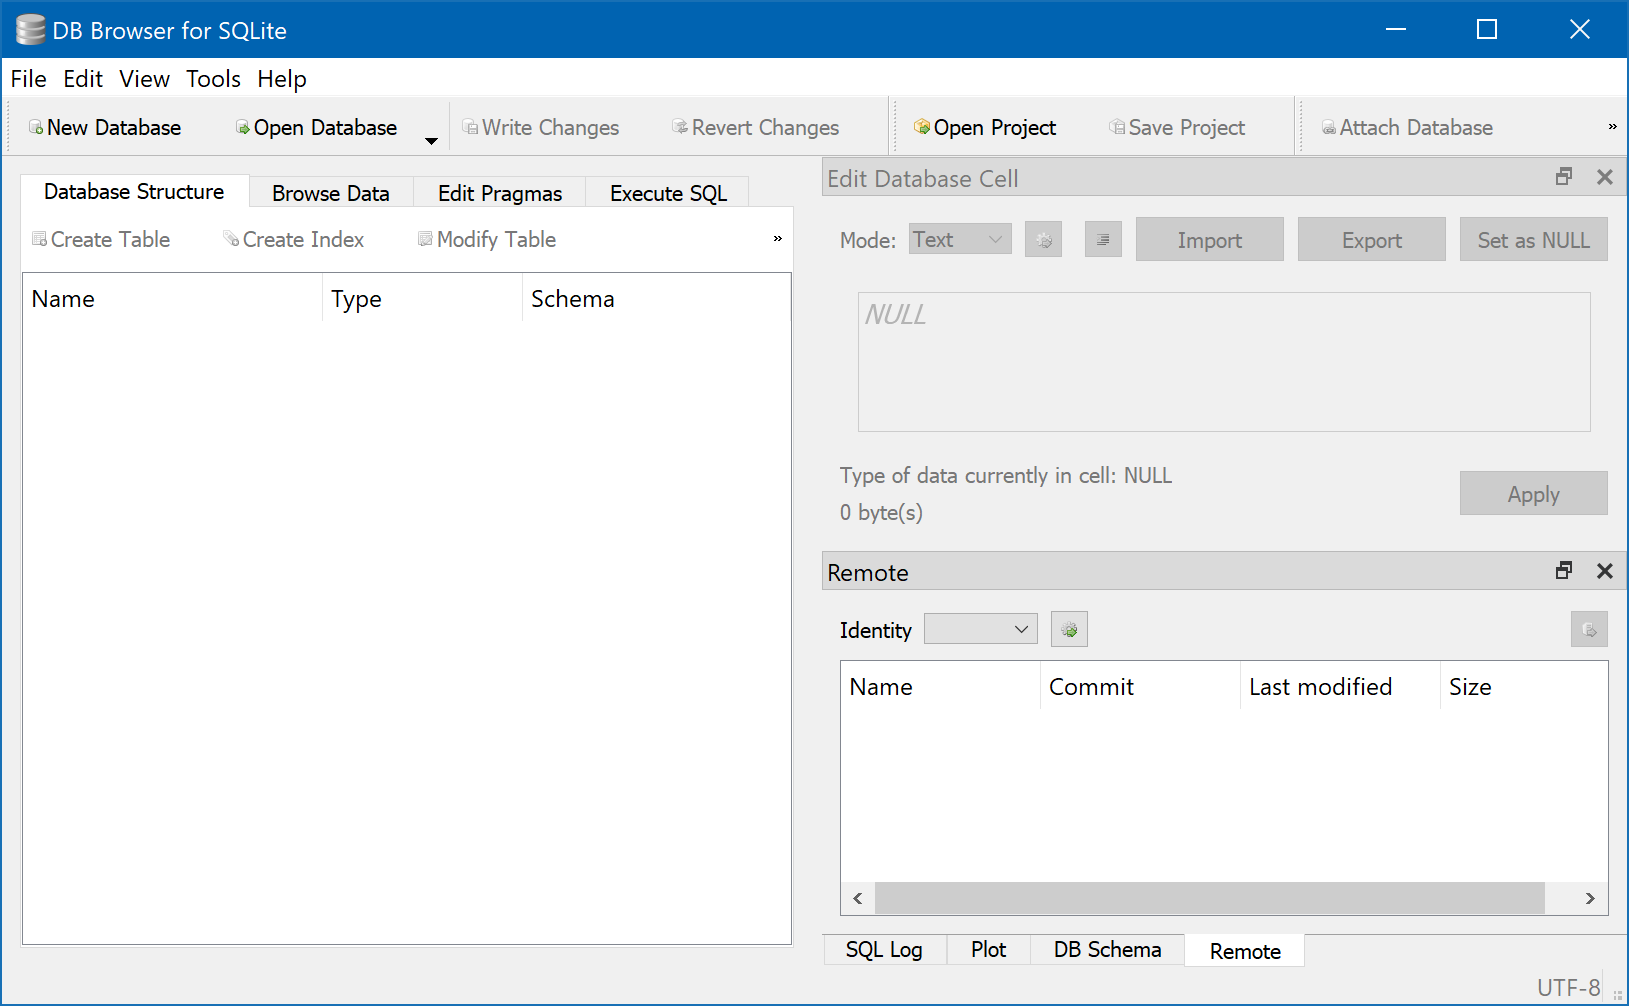Open identity settings gear in Remote panel
Image resolution: width=1629 pixels, height=1006 pixels.
(1068, 629)
